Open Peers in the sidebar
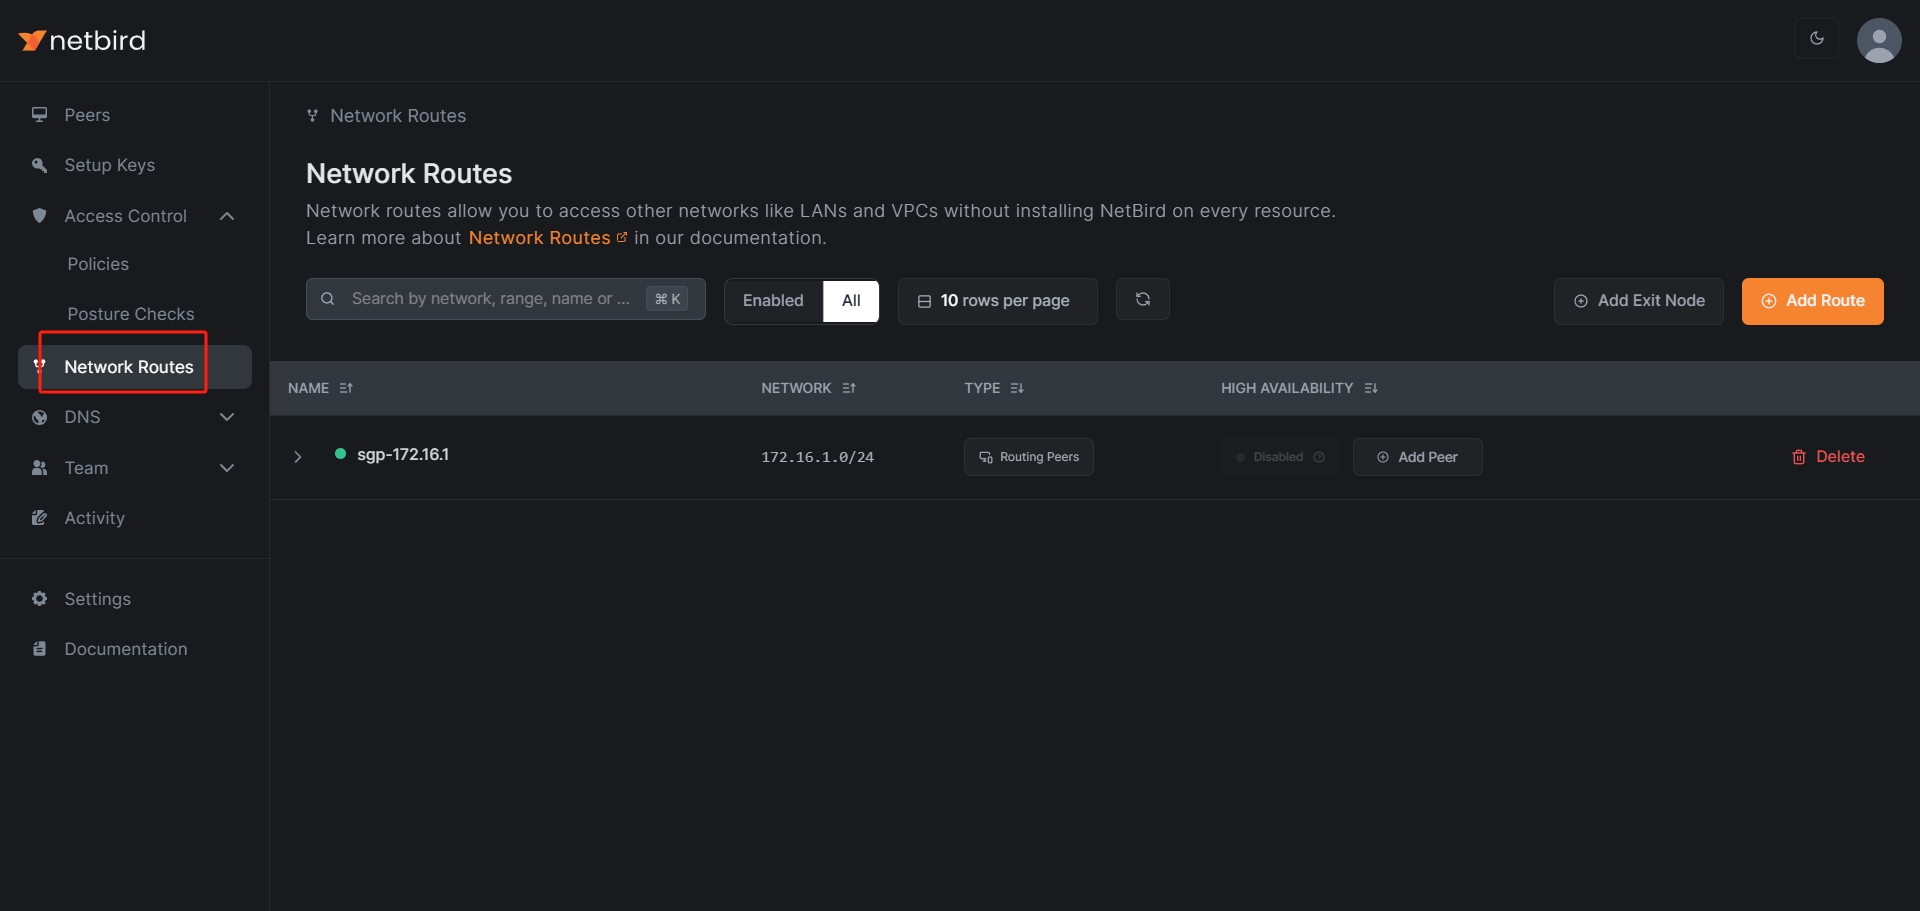 tap(87, 115)
